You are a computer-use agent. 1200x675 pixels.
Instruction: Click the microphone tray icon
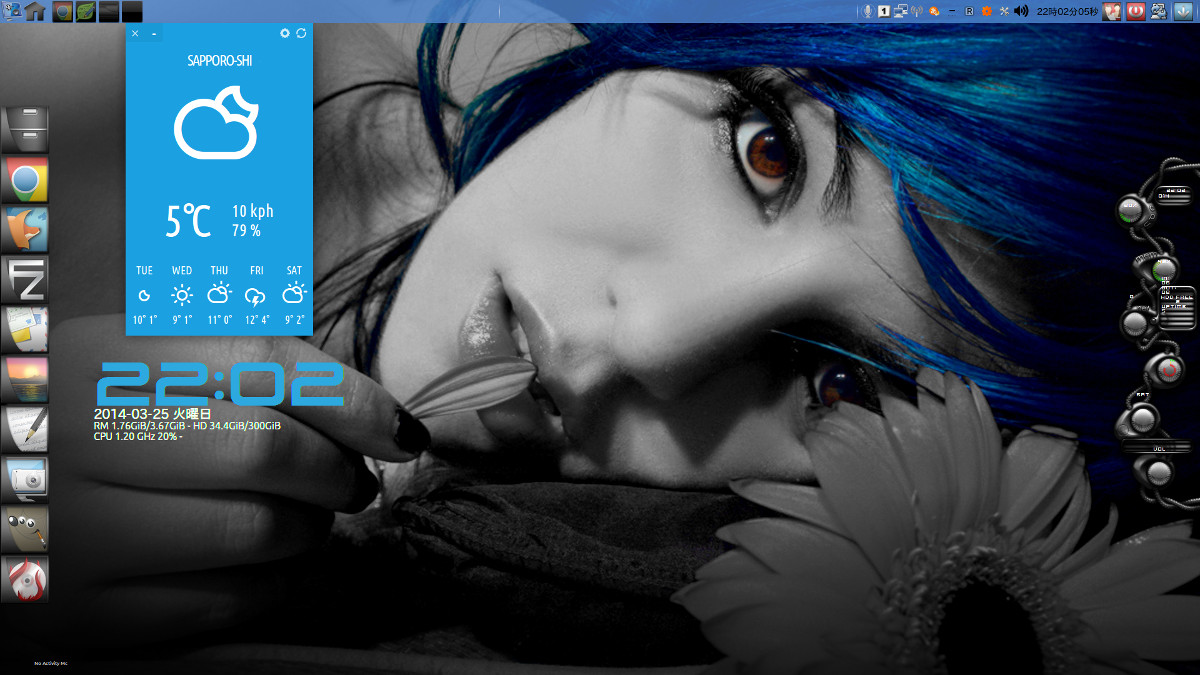(868, 11)
